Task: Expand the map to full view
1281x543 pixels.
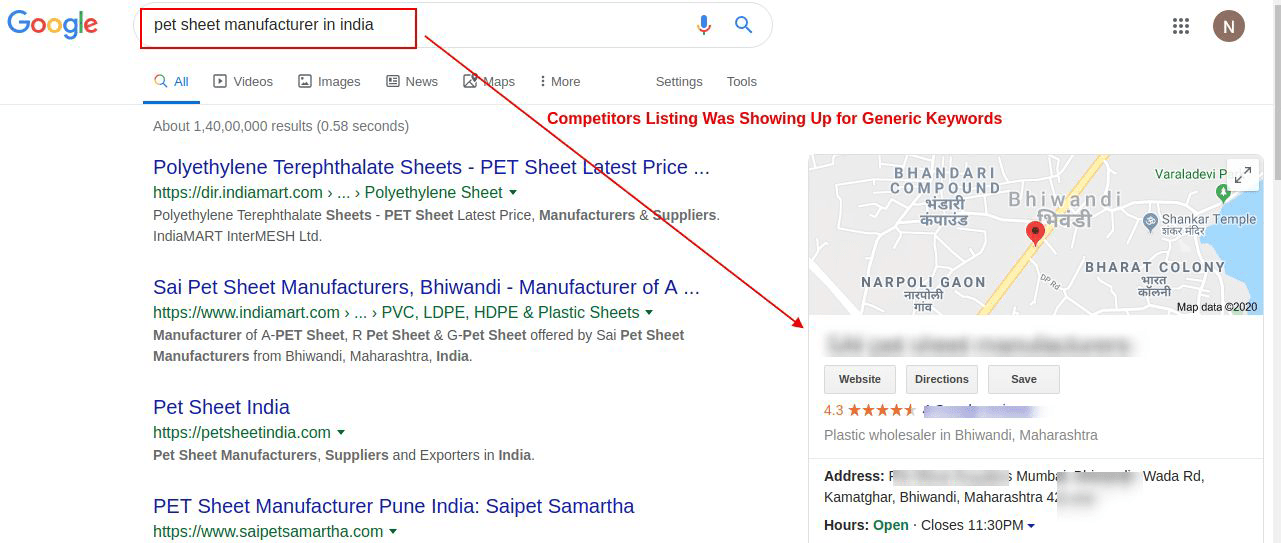Action: click(1243, 175)
